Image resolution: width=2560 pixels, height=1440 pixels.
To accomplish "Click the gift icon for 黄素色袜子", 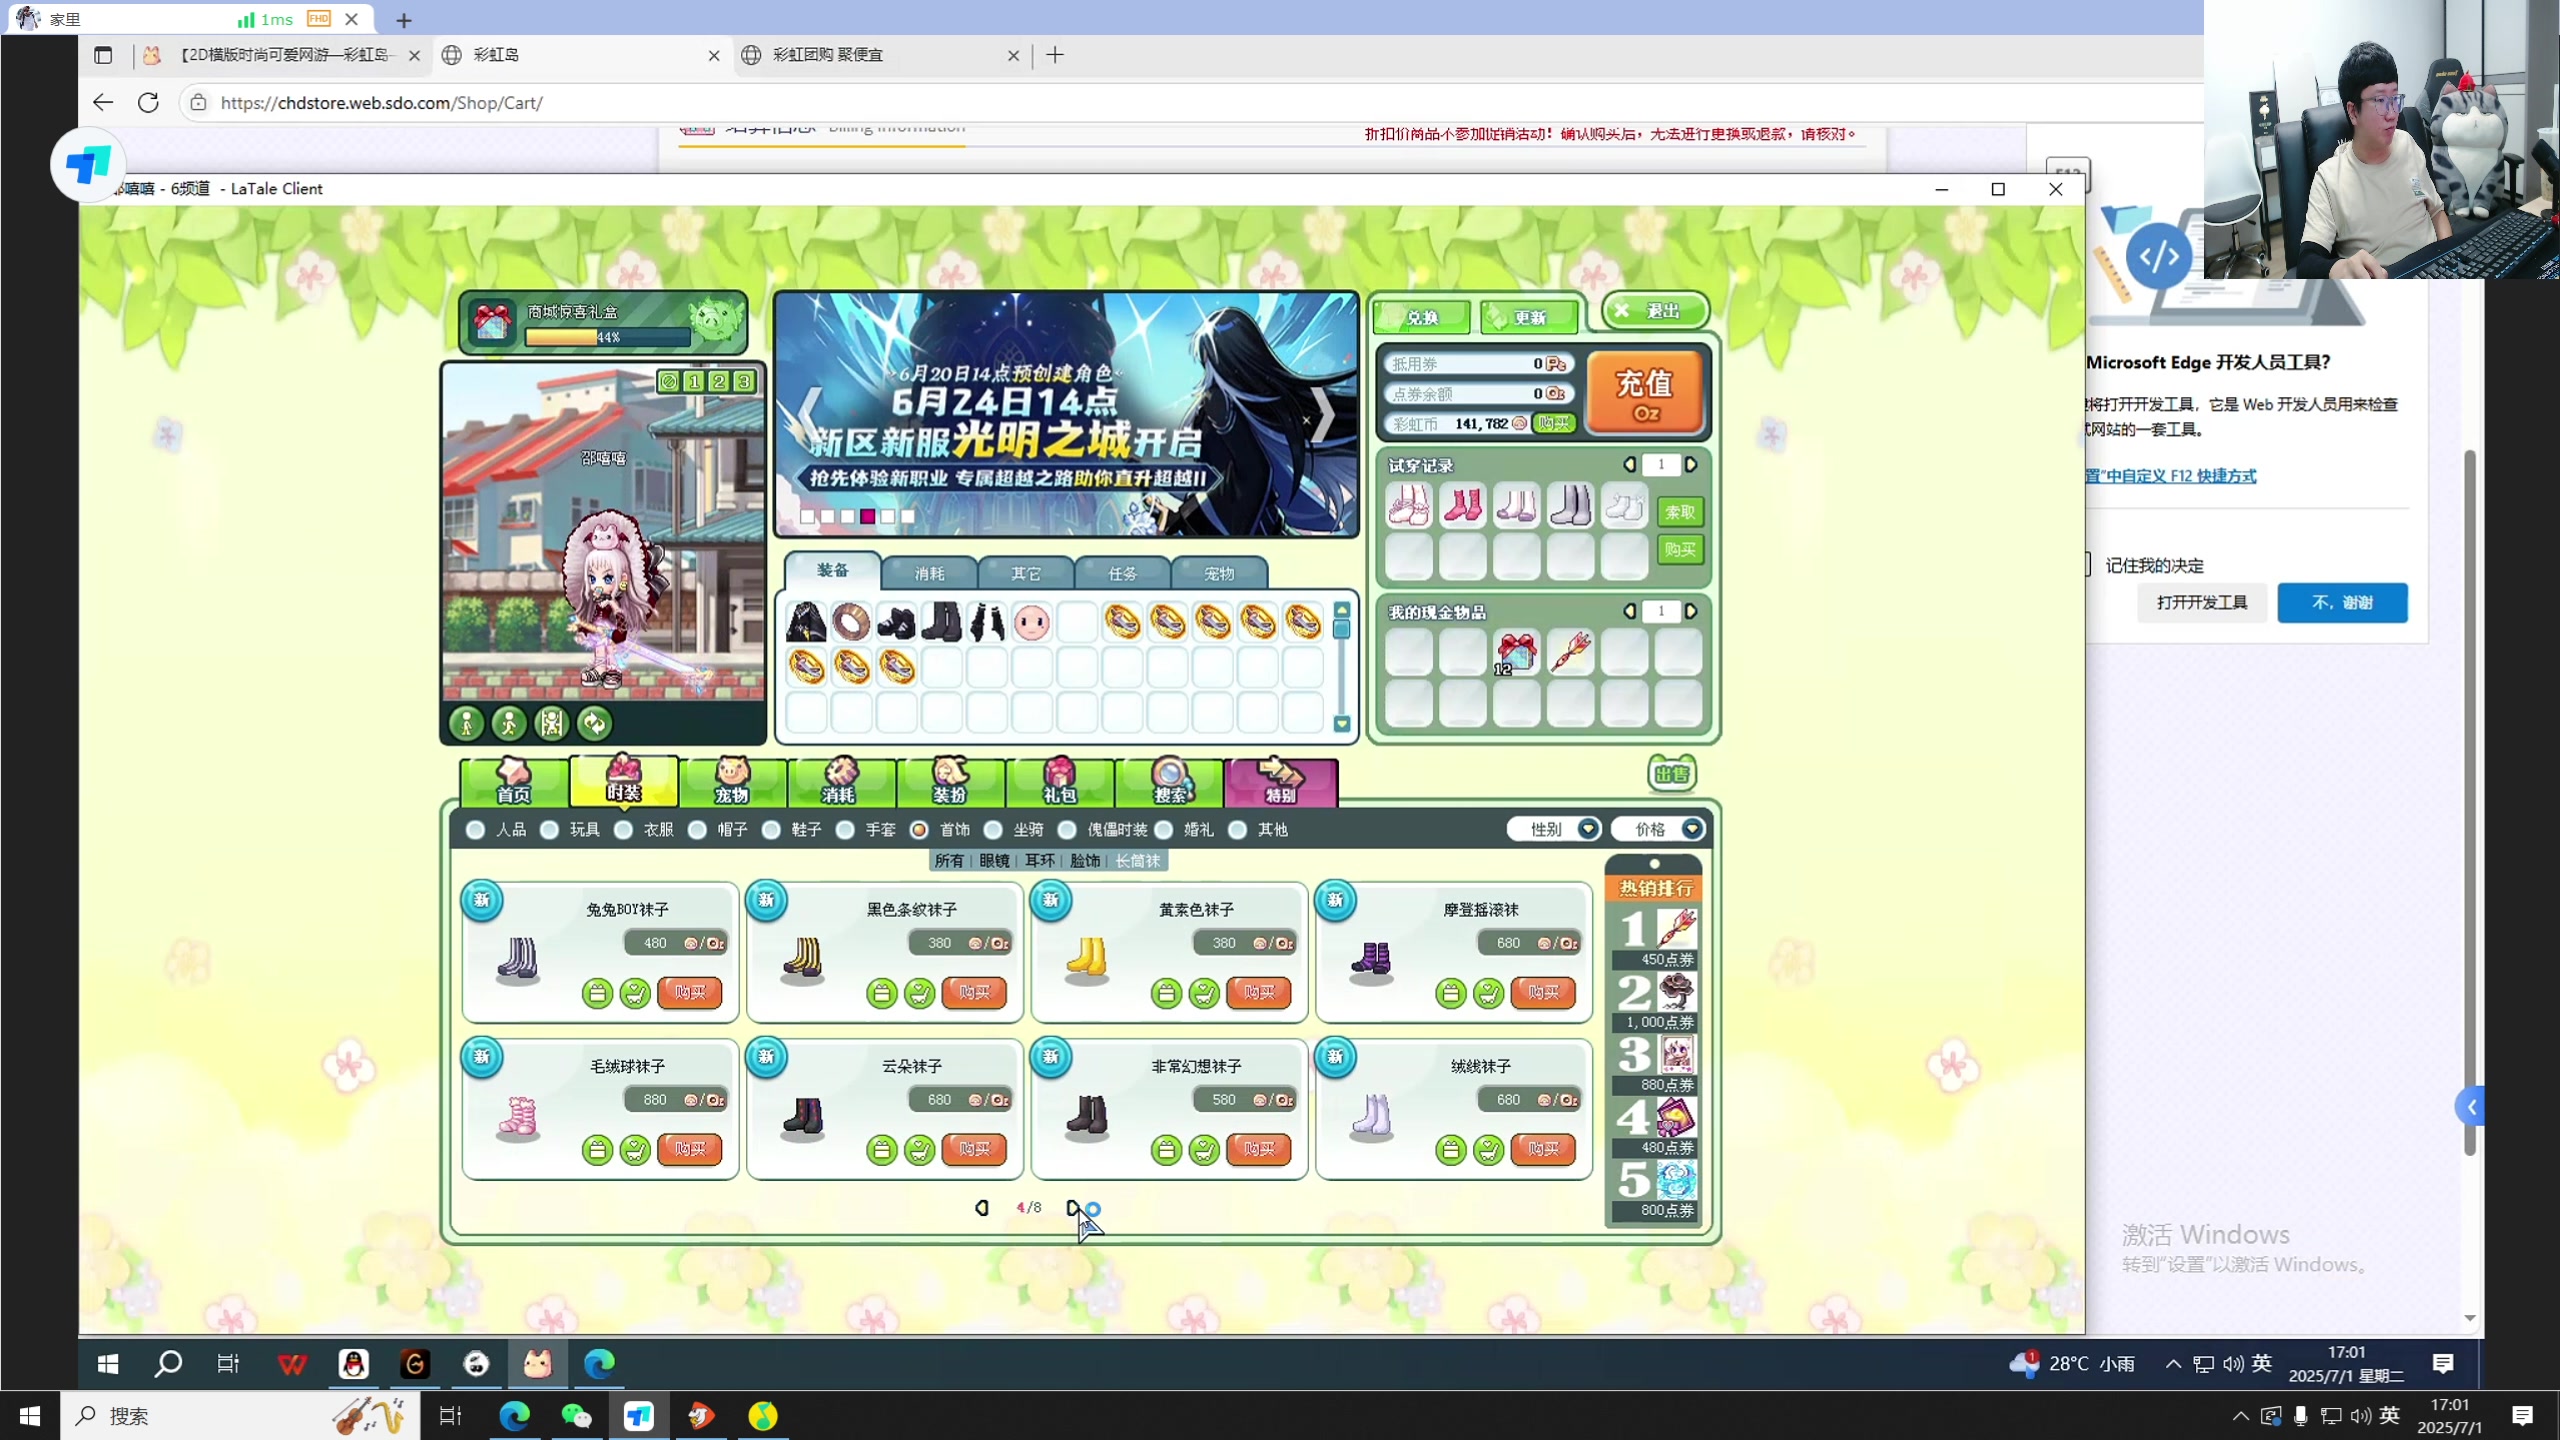I will tap(1166, 993).
